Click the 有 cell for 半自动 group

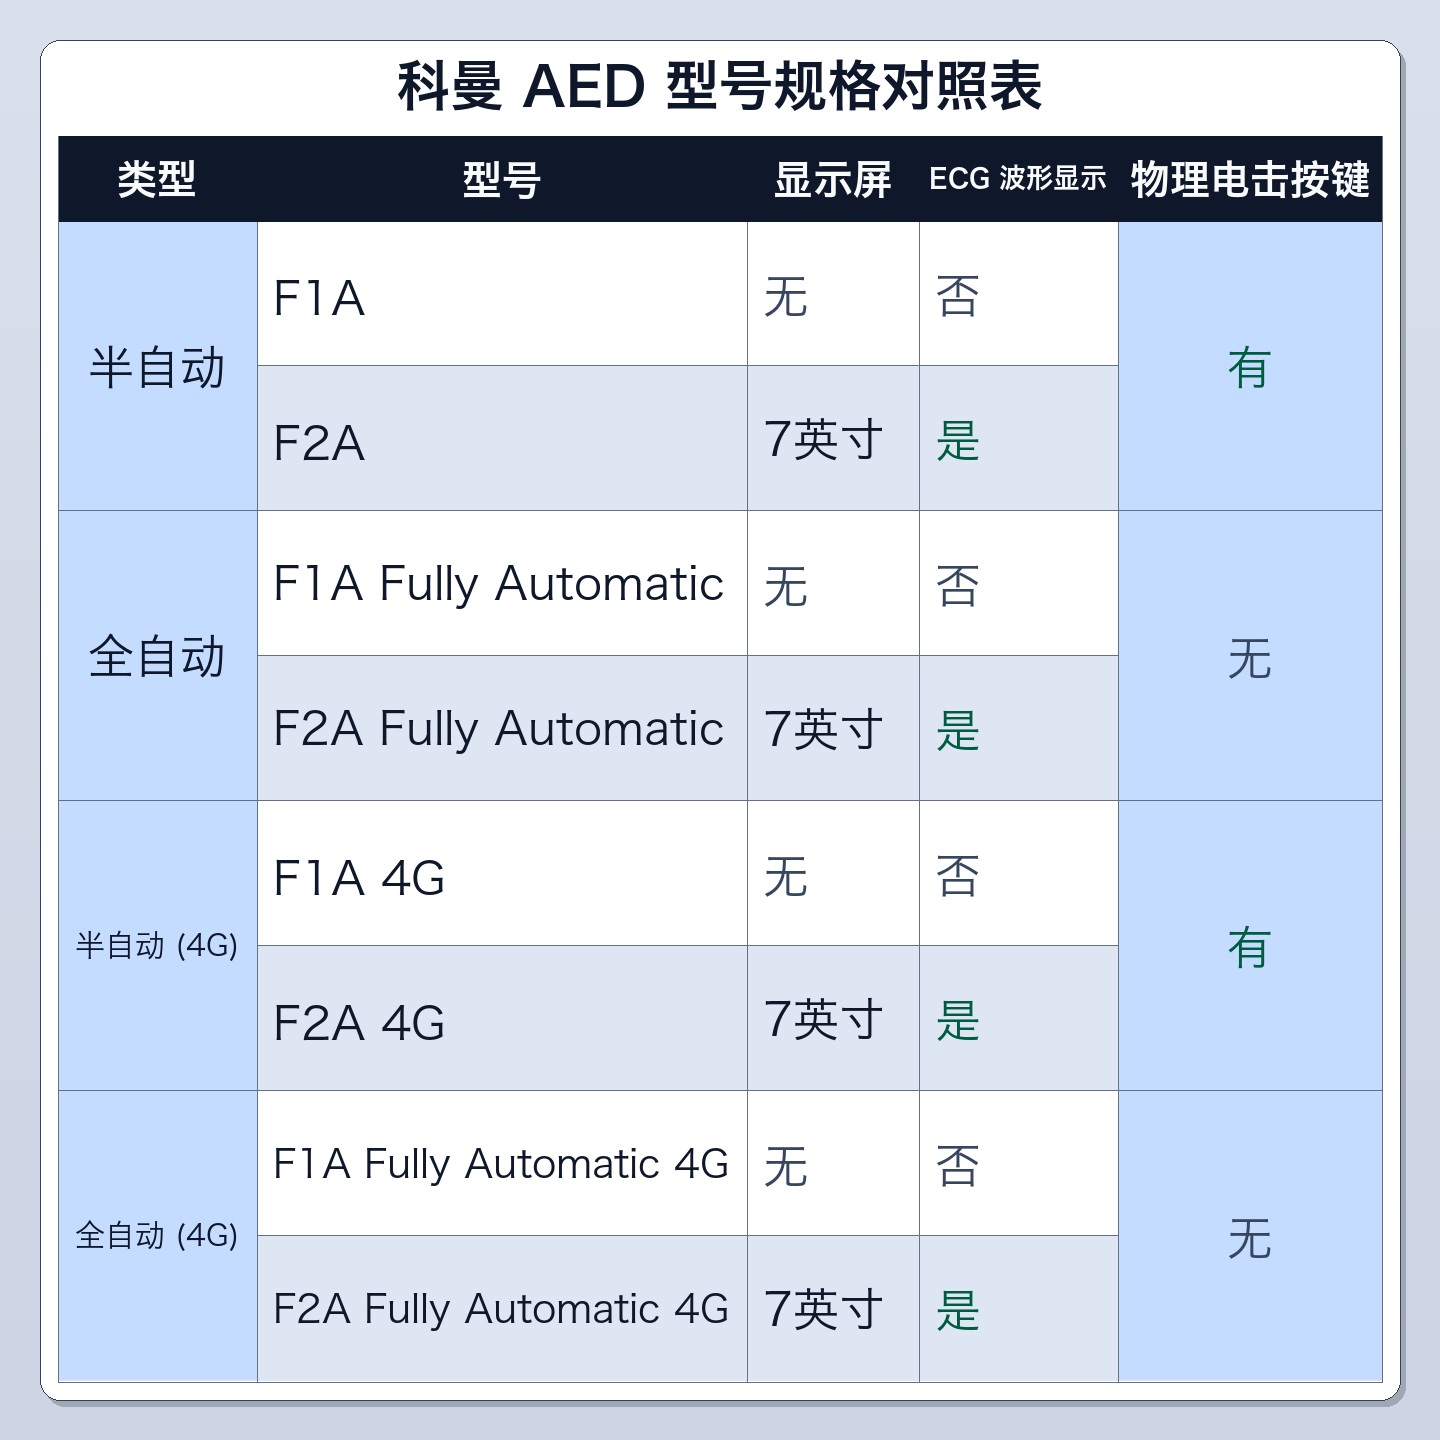point(1250,366)
